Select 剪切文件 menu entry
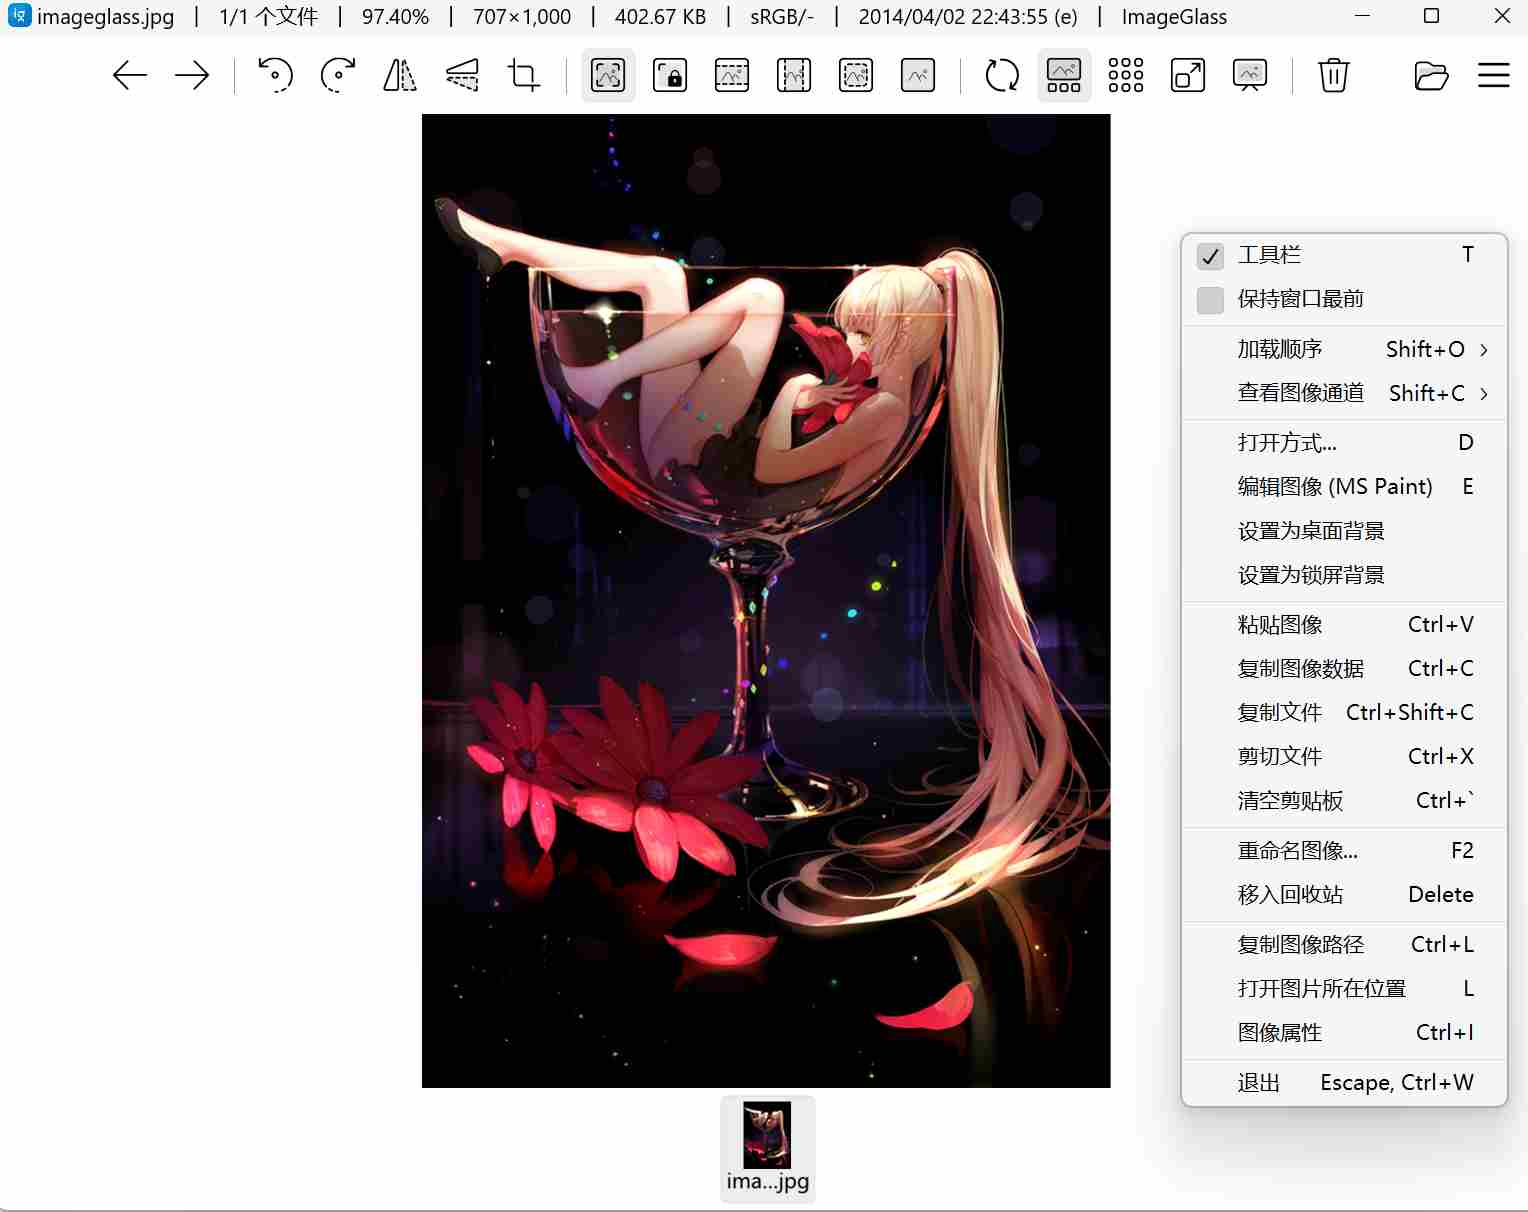 [x=1344, y=757]
